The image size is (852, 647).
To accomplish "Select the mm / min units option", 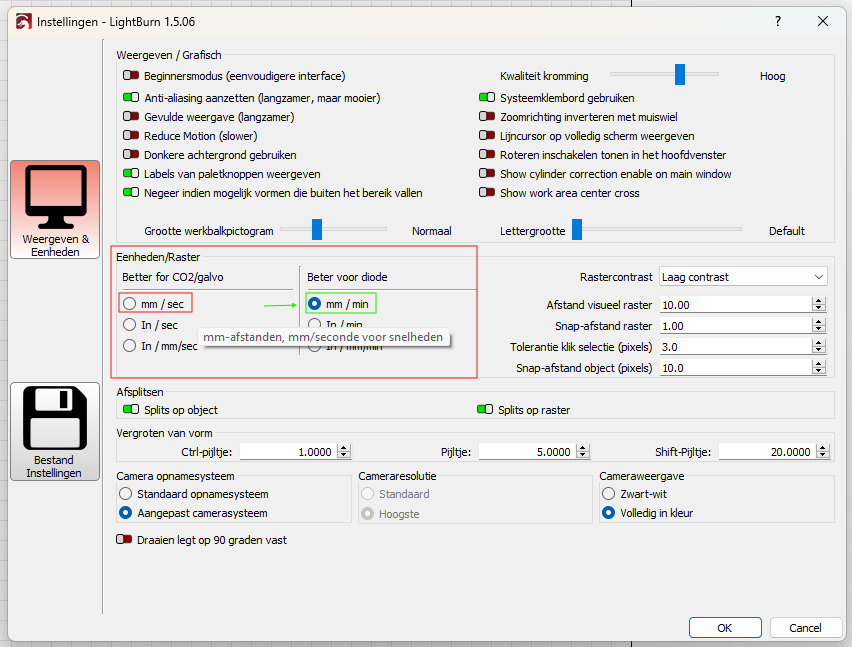I will tap(314, 304).
